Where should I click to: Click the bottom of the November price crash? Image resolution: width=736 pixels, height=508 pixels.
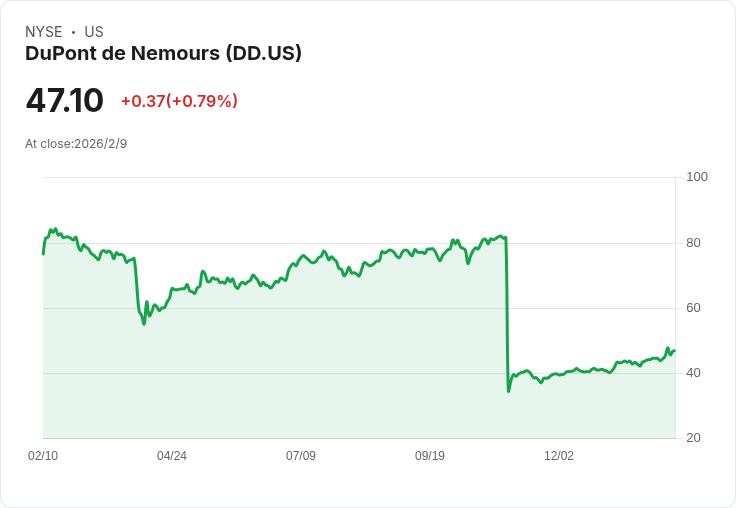(508, 391)
